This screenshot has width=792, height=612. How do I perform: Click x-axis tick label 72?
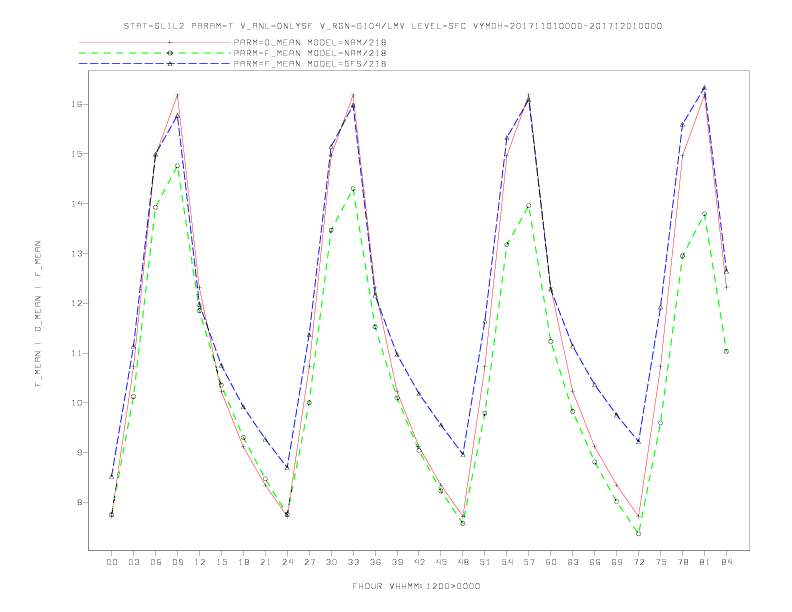(639, 562)
